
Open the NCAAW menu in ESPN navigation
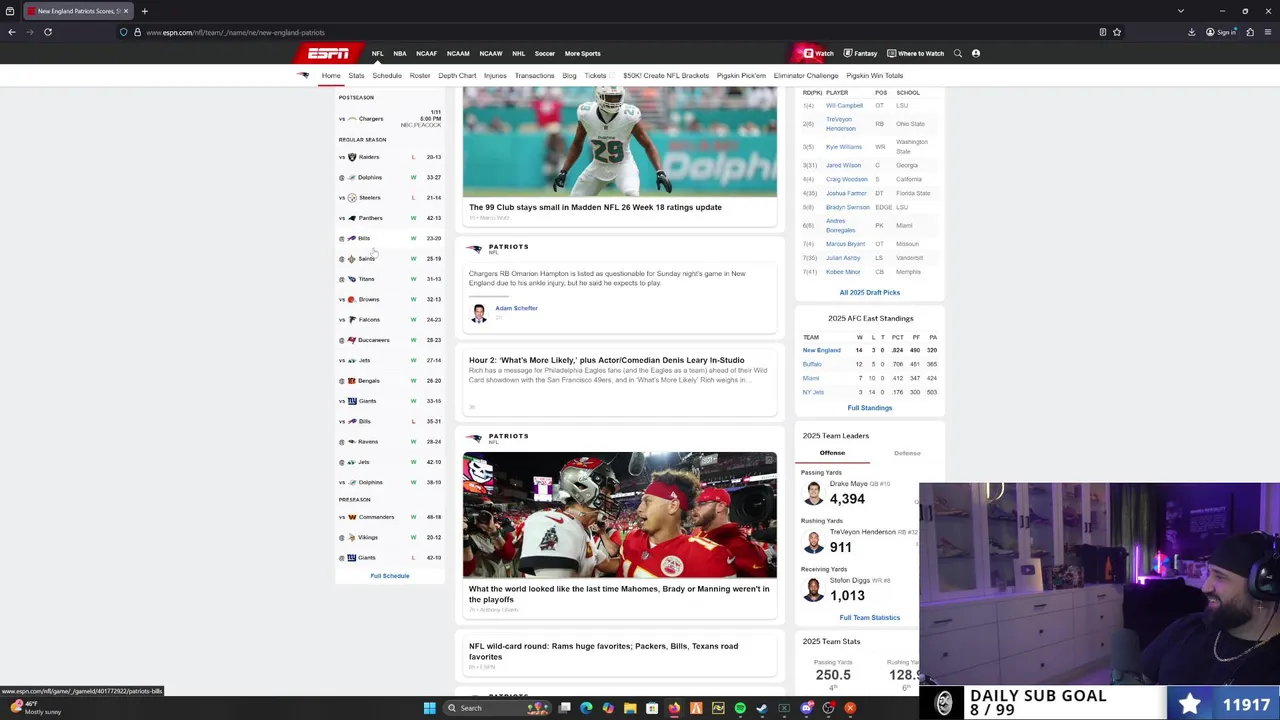491,53
